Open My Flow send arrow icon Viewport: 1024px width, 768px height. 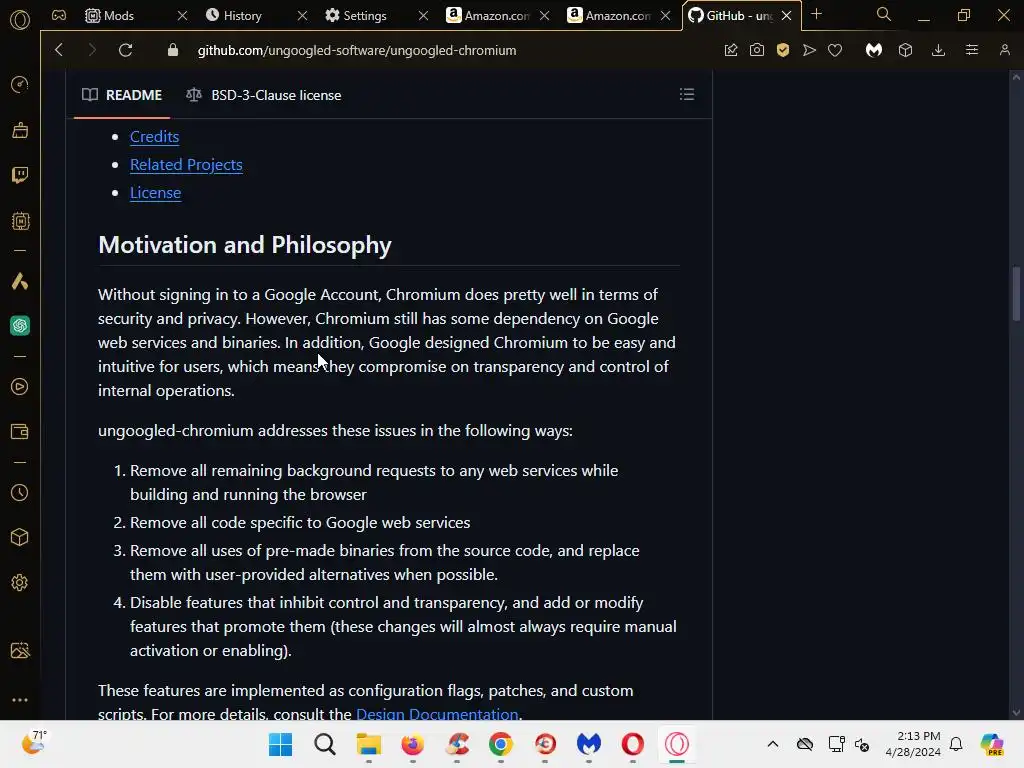pyautogui.click(x=809, y=50)
